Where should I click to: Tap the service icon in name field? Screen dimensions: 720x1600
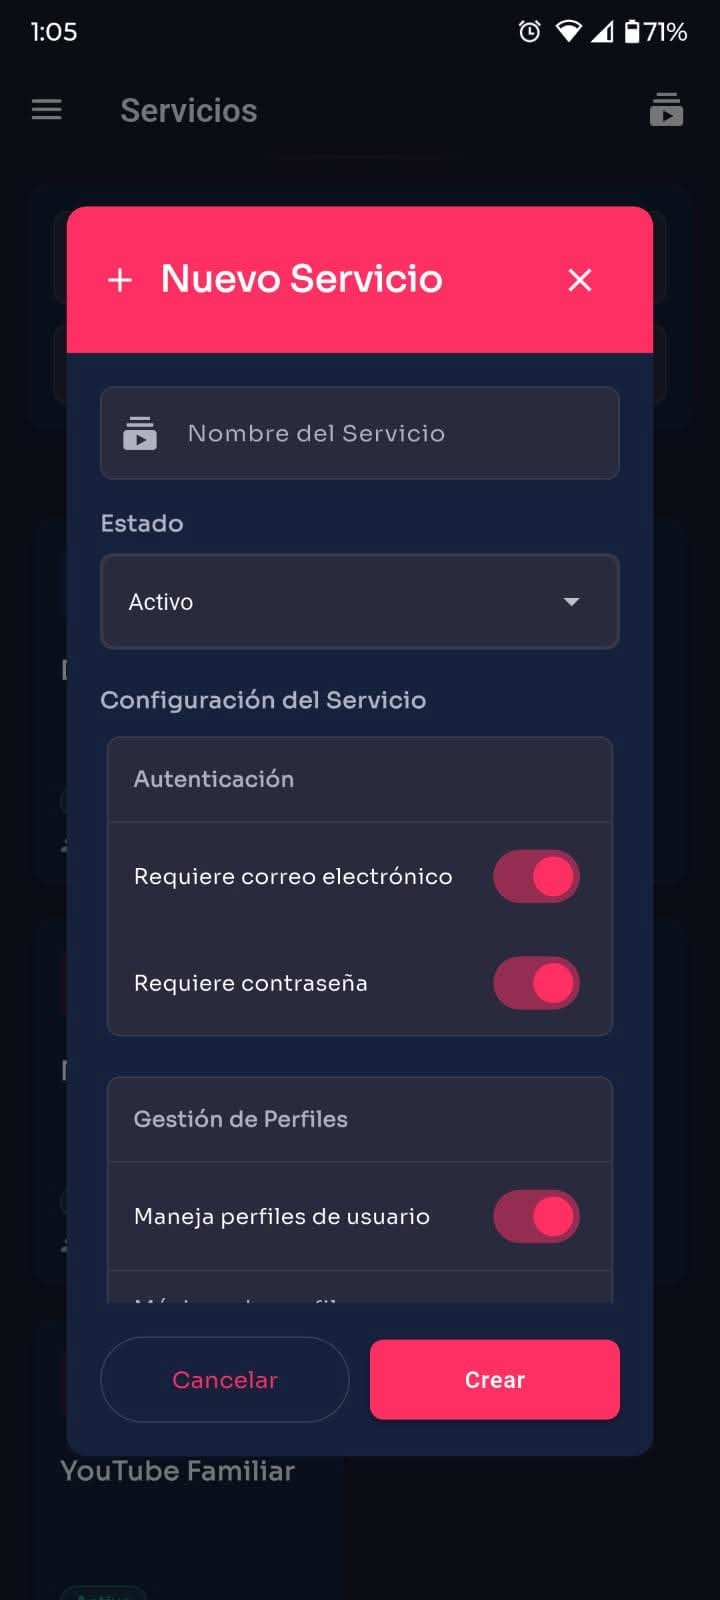pyautogui.click(x=140, y=433)
